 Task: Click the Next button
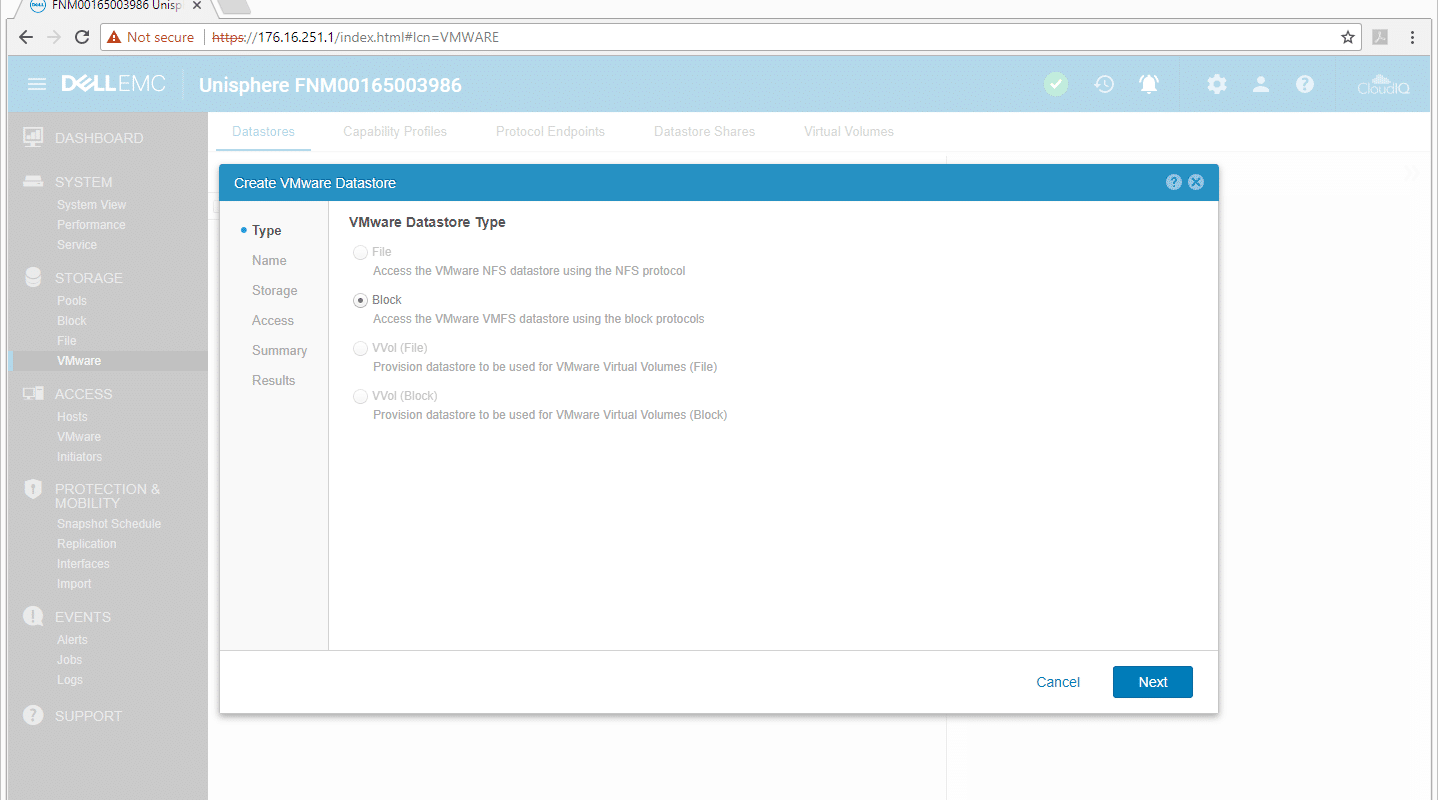tap(1152, 682)
